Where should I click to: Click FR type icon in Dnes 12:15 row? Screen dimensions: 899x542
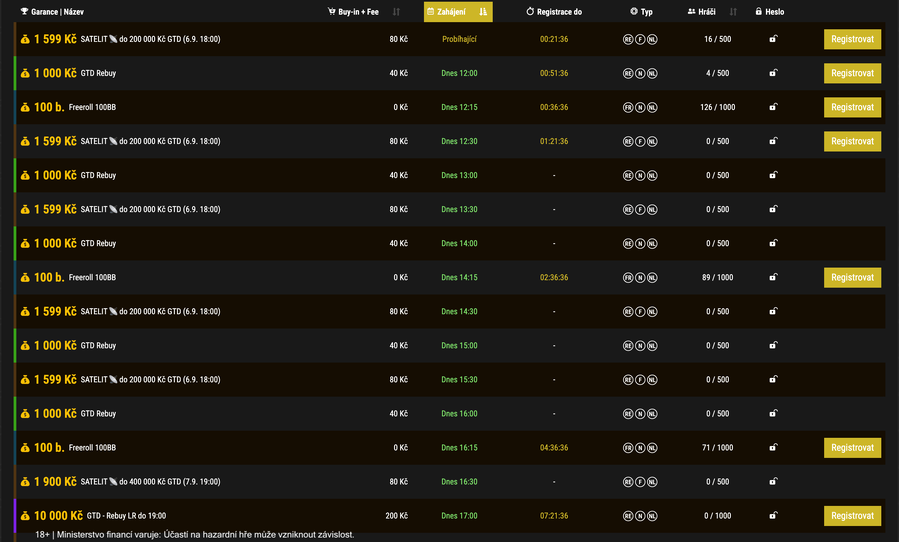coord(628,107)
